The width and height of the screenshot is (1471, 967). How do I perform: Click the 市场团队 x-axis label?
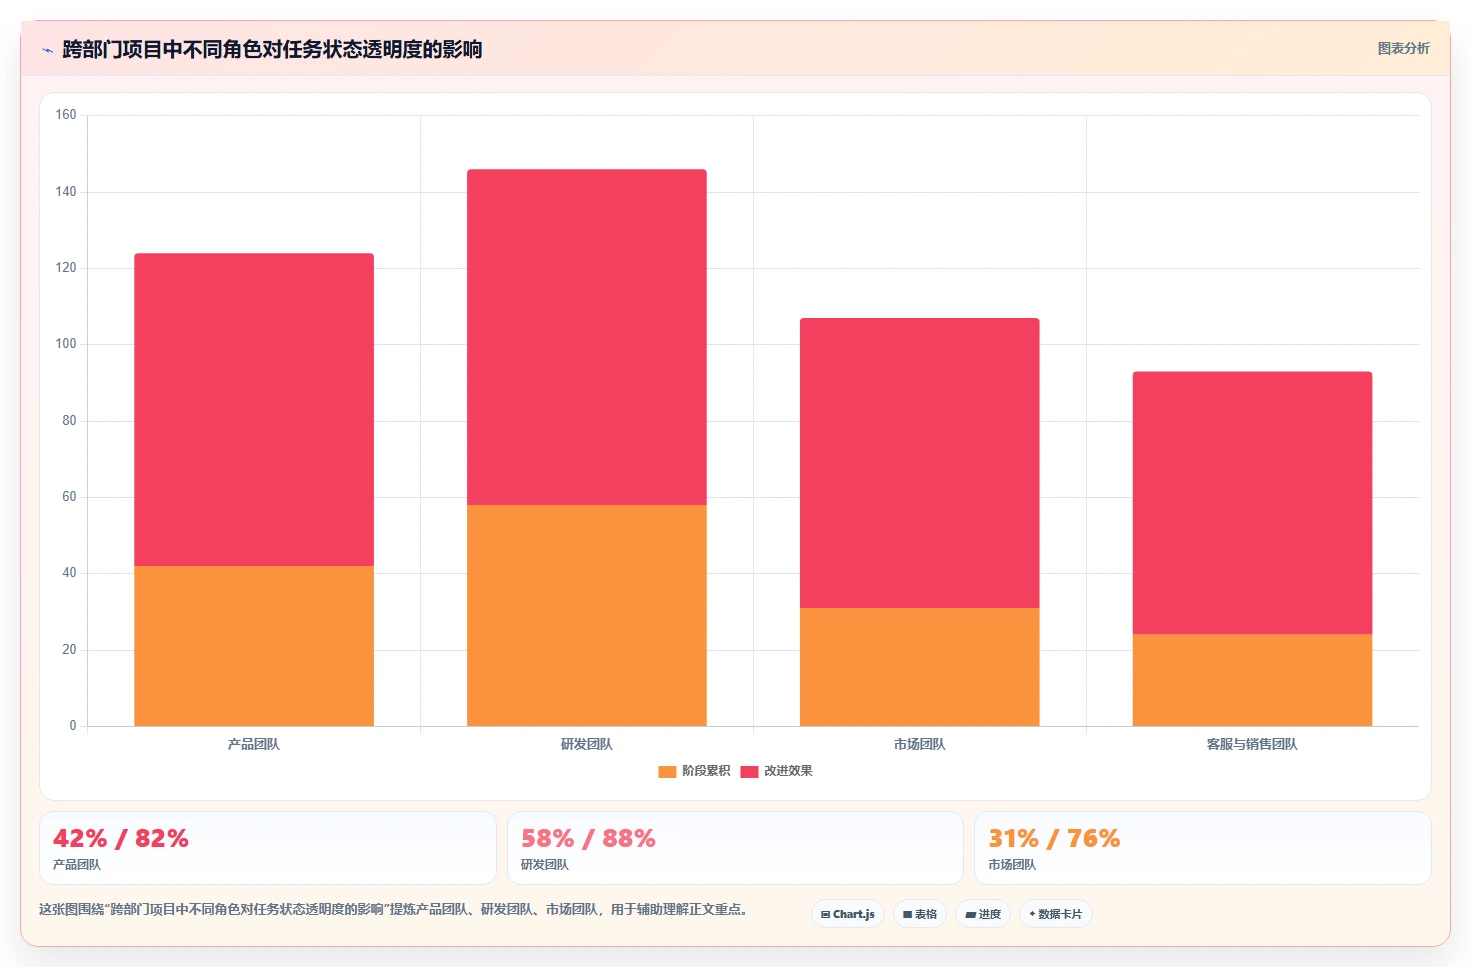click(920, 744)
